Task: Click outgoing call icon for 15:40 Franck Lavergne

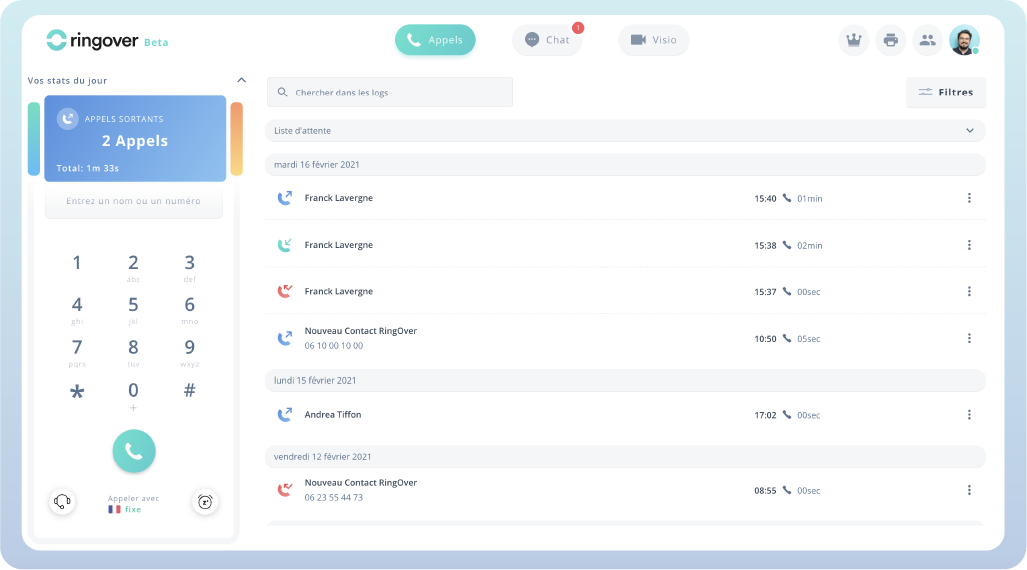Action: pos(285,198)
